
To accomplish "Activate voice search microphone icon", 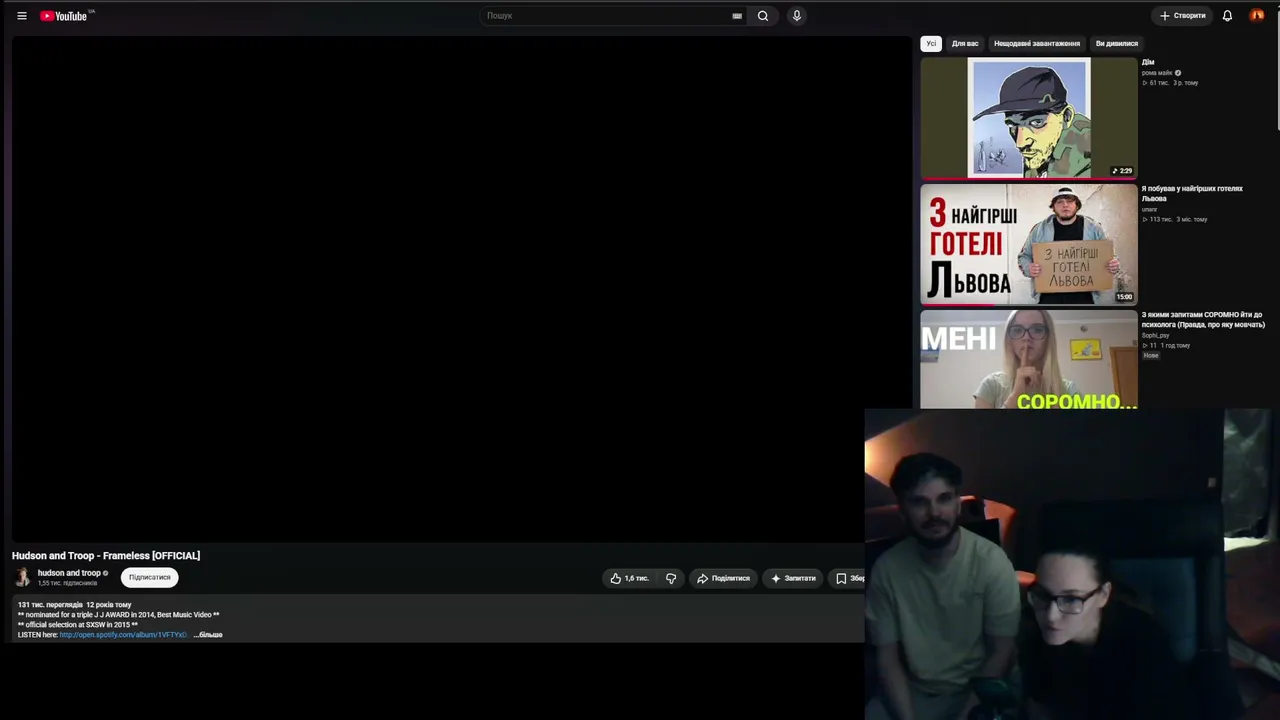I will (x=797, y=16).
